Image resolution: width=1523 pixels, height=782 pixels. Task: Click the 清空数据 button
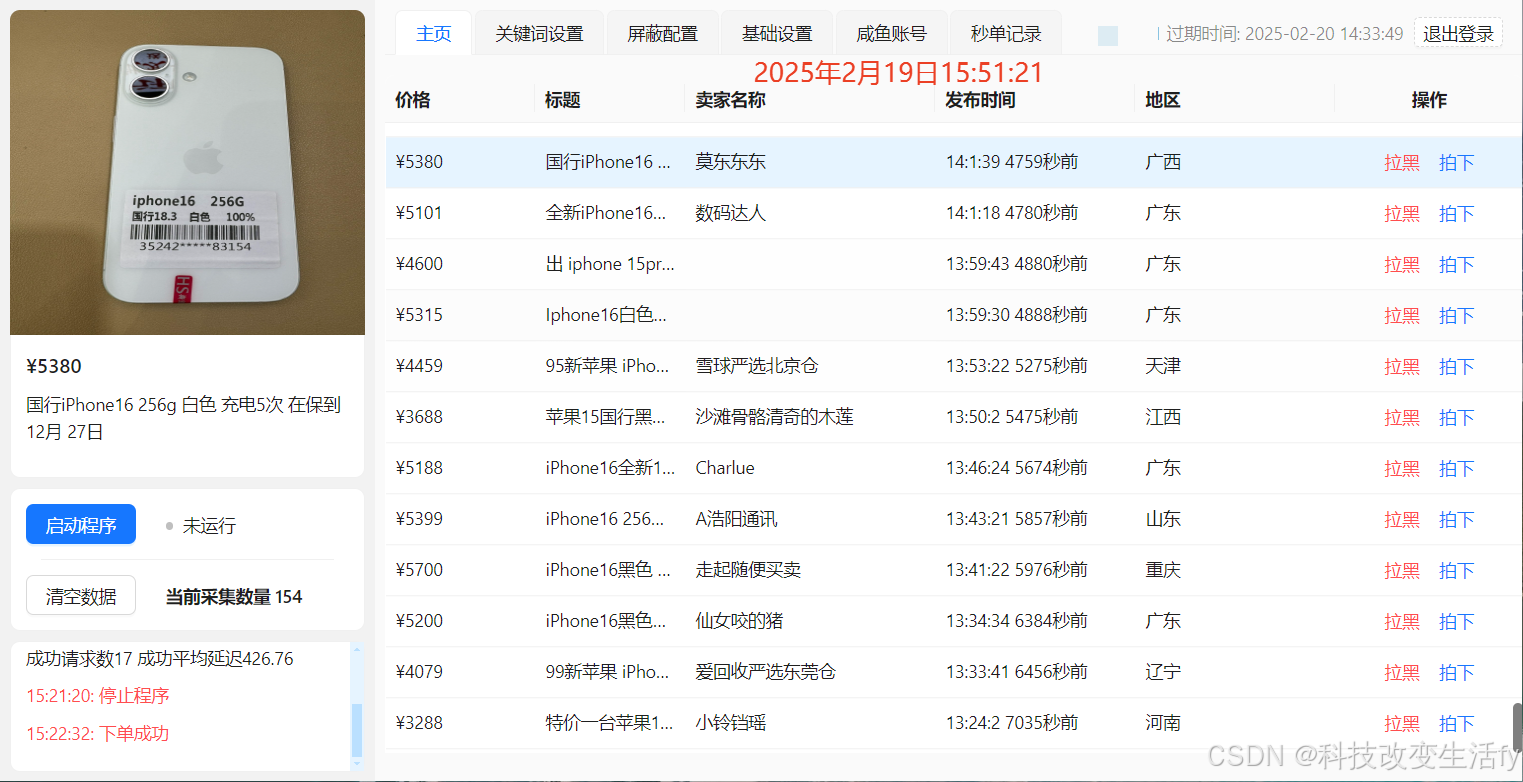[81, 596]
